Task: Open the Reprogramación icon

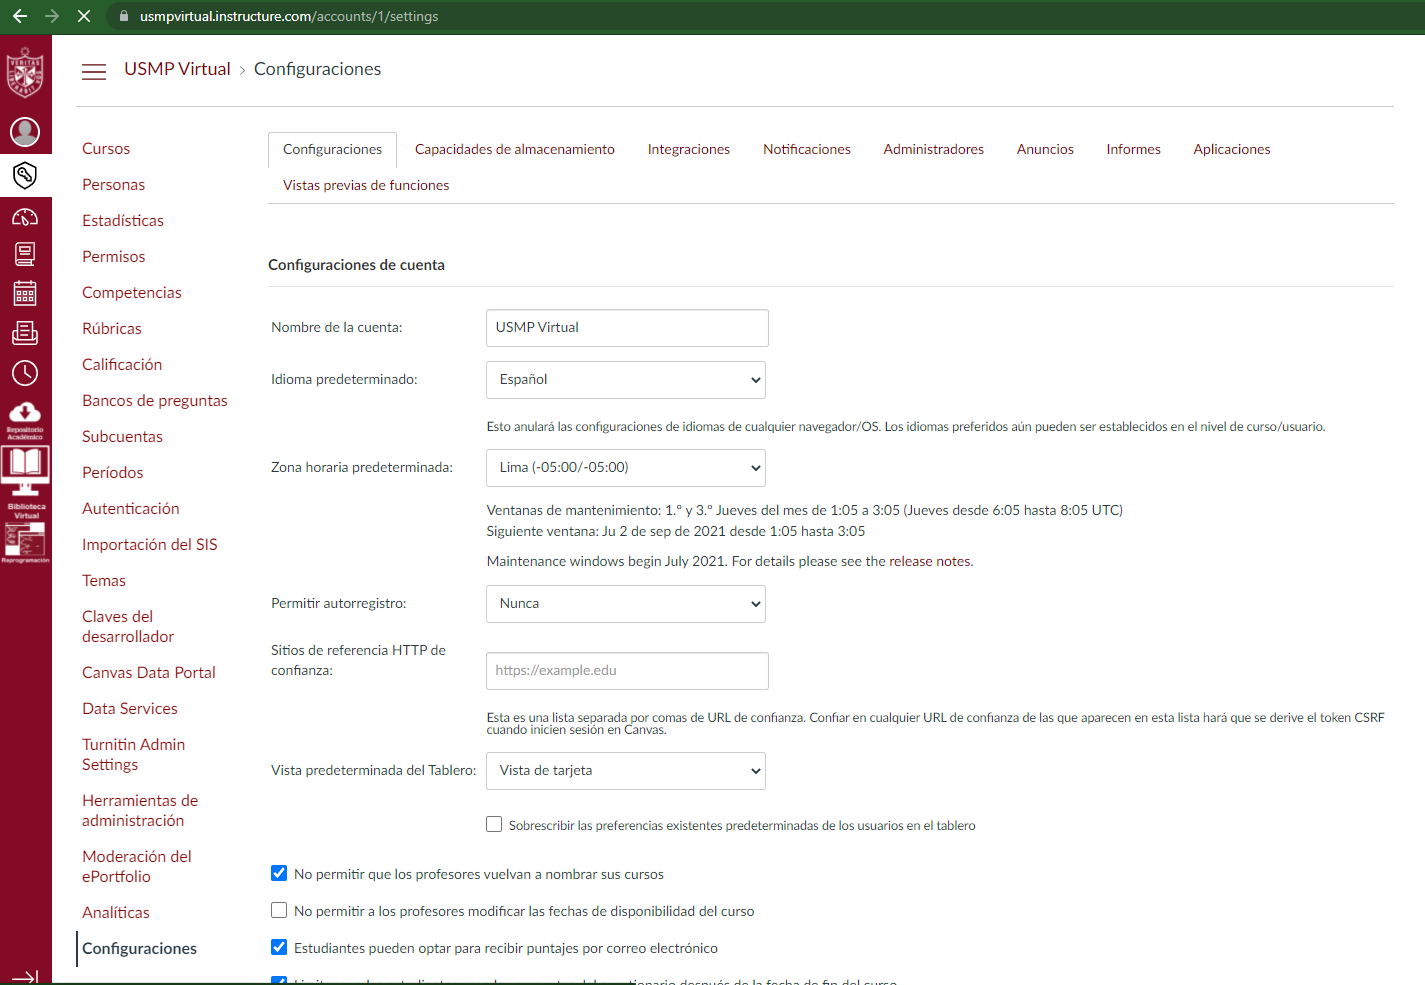Action: click(25, 543)
